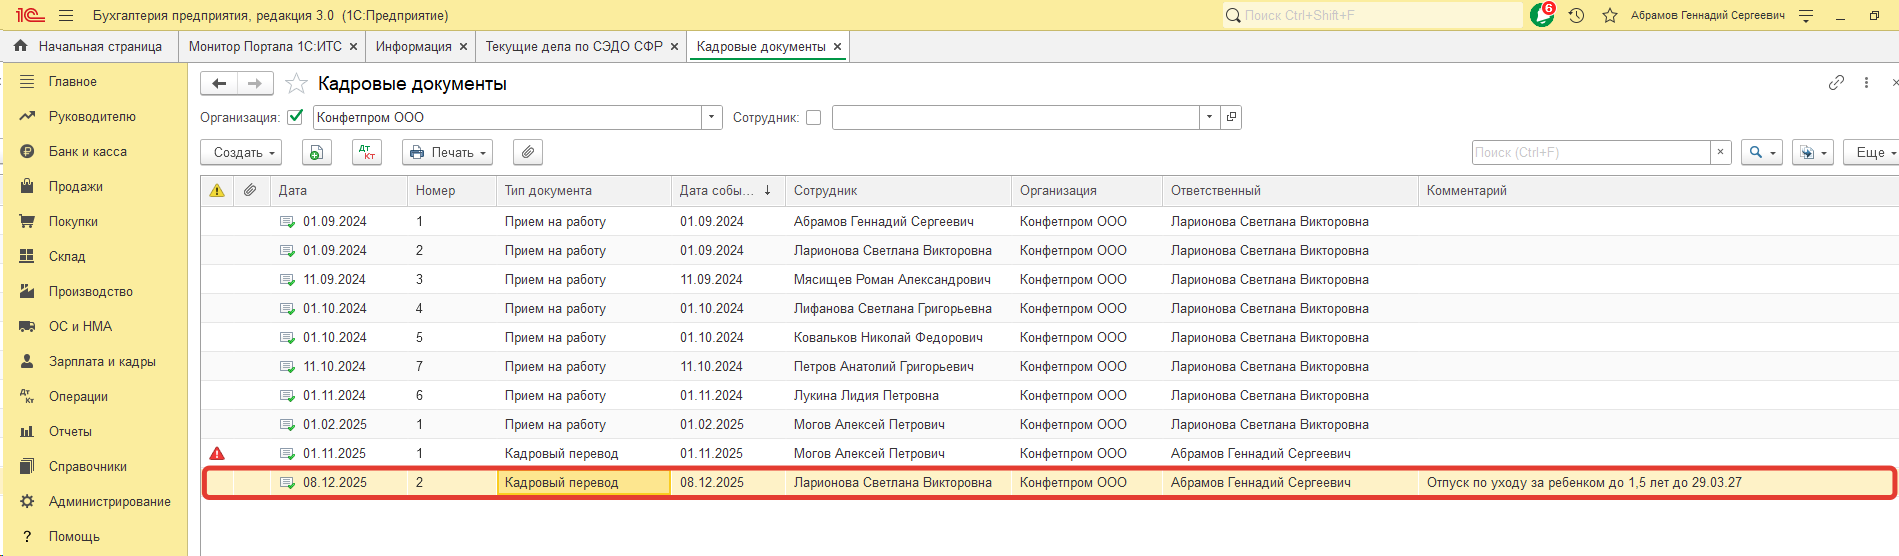Navigate back with left arrow
This screenshot has width=1899, height=556.
tap(219, 84)
